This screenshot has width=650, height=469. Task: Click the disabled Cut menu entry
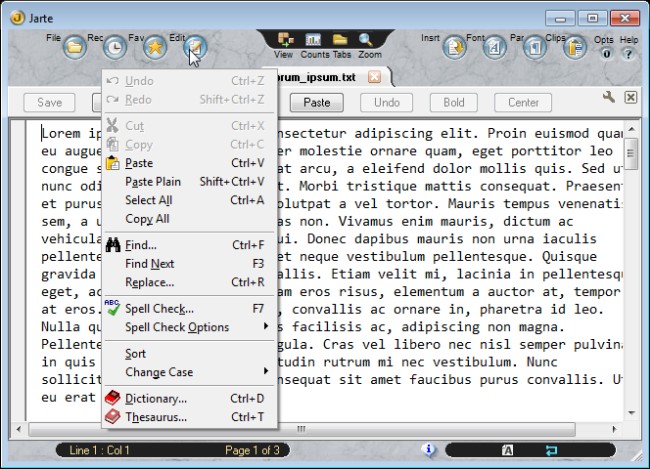point(189,126)
